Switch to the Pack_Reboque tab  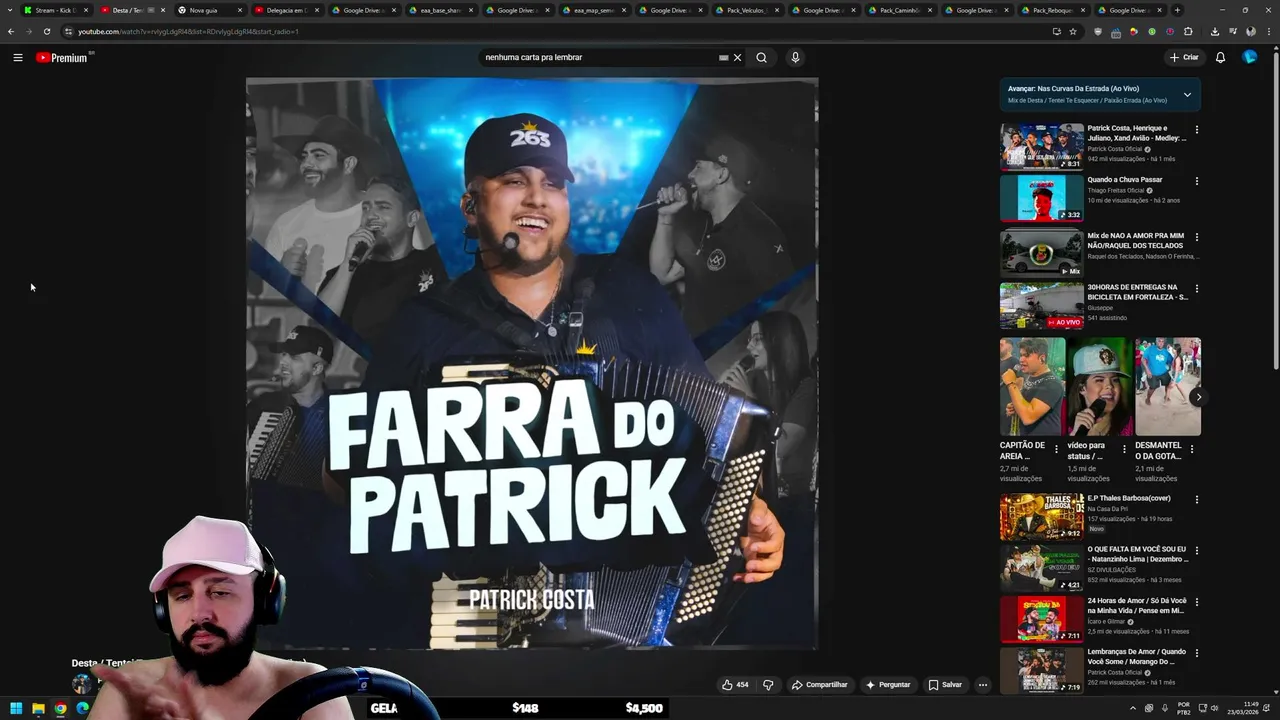(x=1054, y=10)
